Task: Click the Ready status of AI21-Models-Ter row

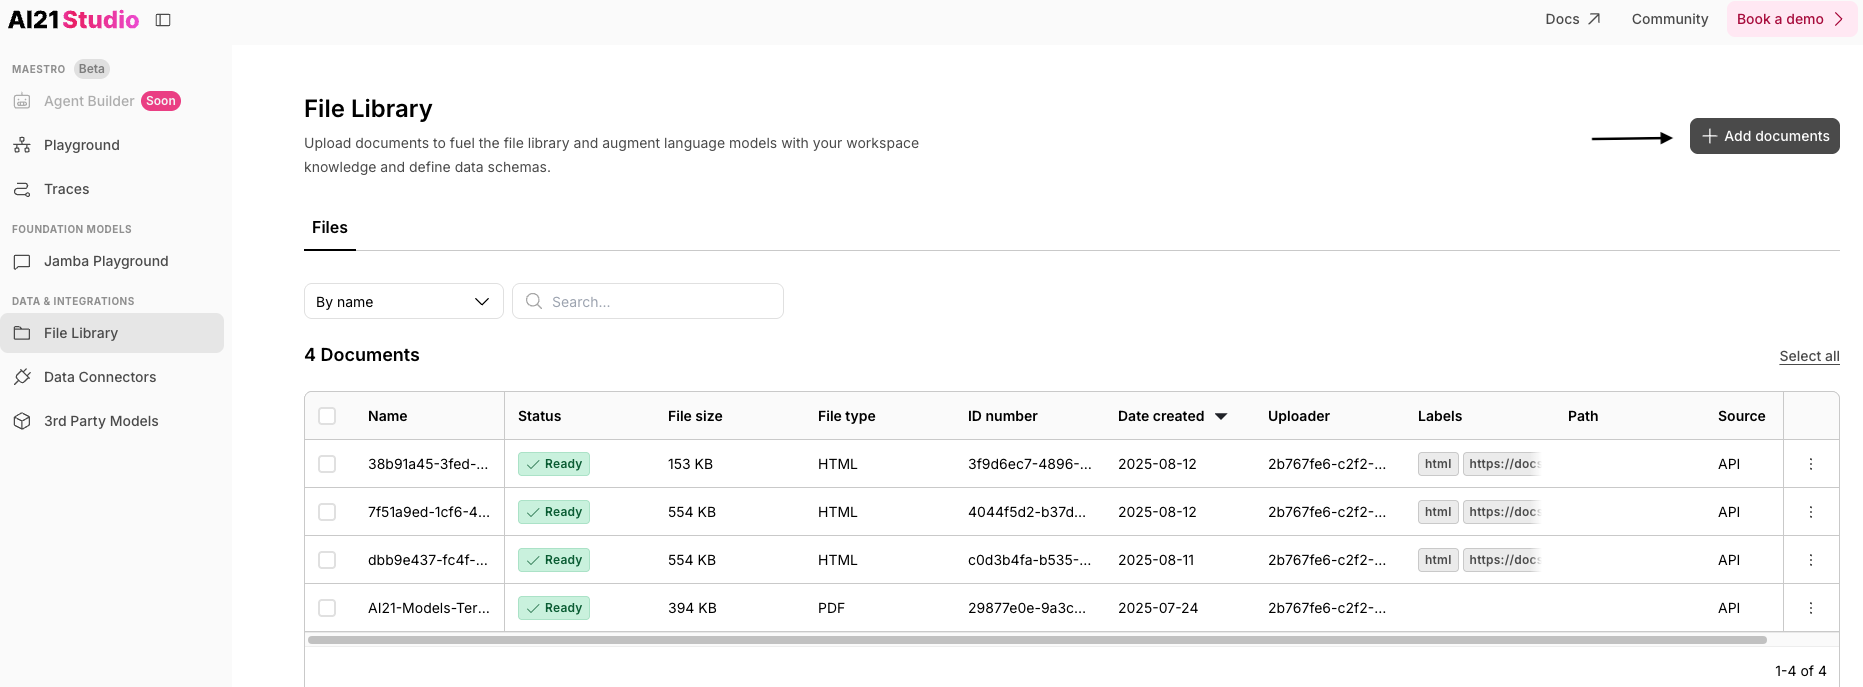Action: 554,608
